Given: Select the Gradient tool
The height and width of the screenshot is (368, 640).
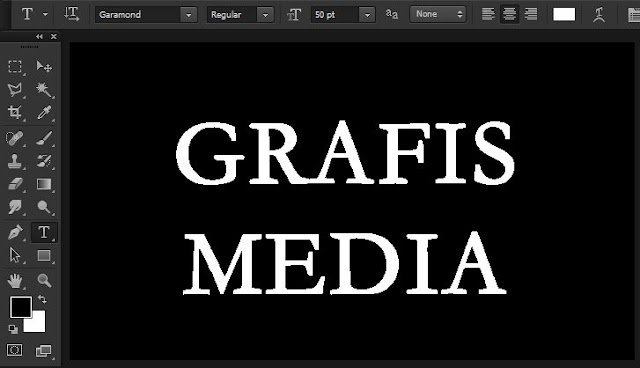Looking at the screenshot, I should [44, 184].
